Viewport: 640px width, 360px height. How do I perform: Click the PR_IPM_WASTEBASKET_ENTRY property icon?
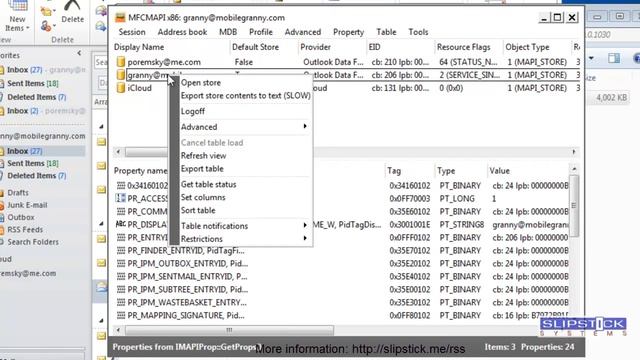click(121, 302)
